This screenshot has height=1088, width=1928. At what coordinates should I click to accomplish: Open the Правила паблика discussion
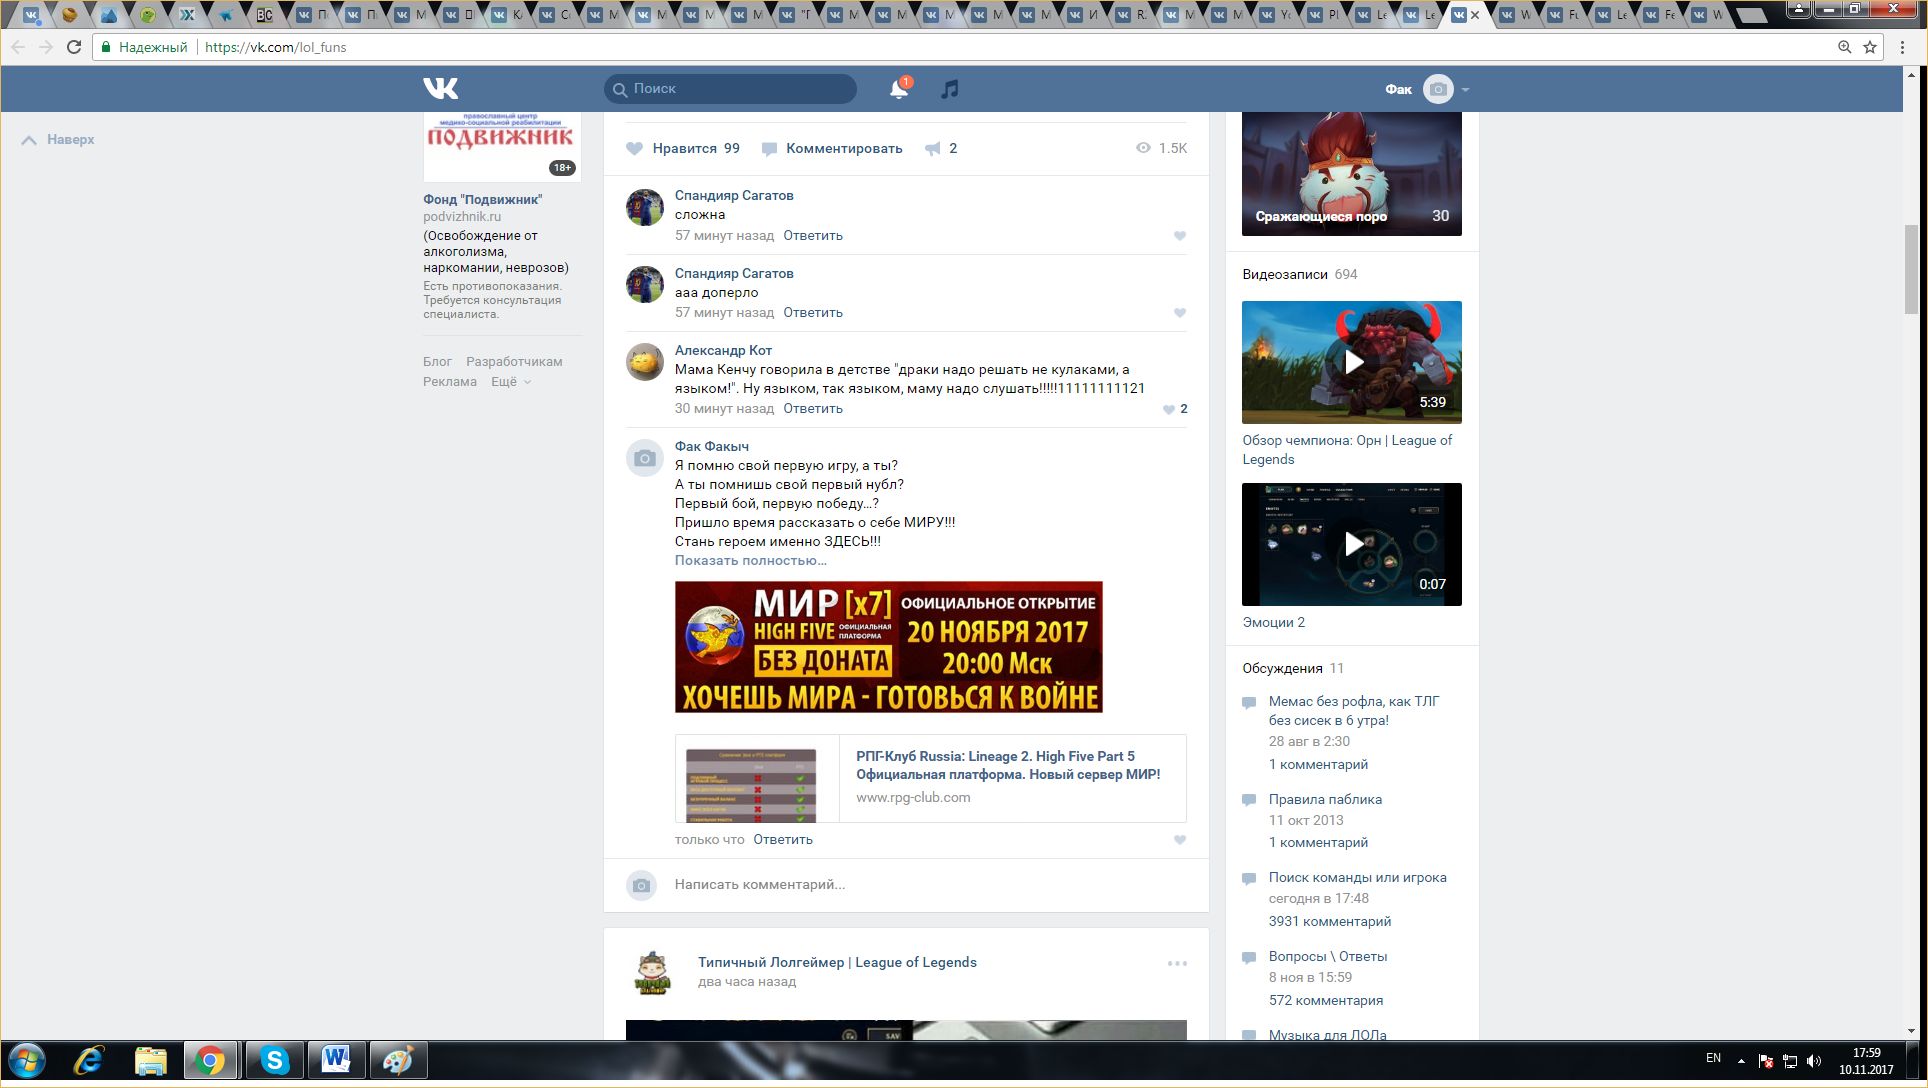1325,799
